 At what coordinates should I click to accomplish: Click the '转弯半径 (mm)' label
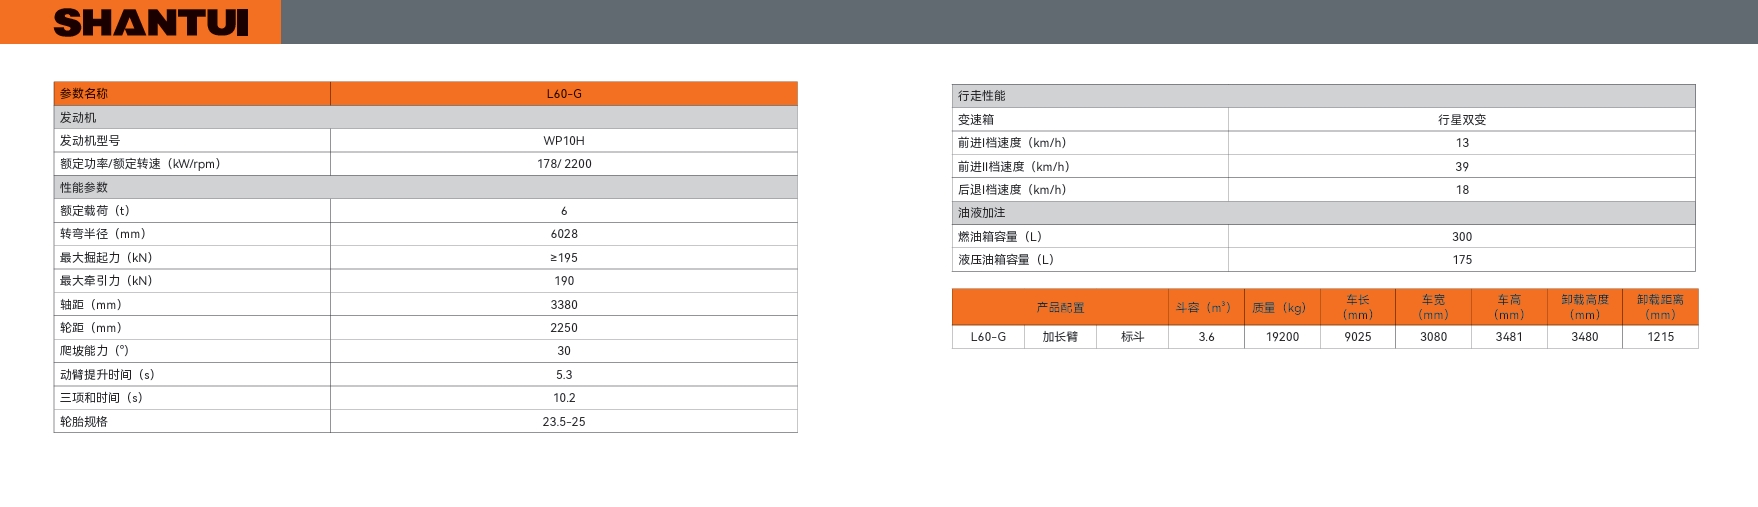(103, 234)
